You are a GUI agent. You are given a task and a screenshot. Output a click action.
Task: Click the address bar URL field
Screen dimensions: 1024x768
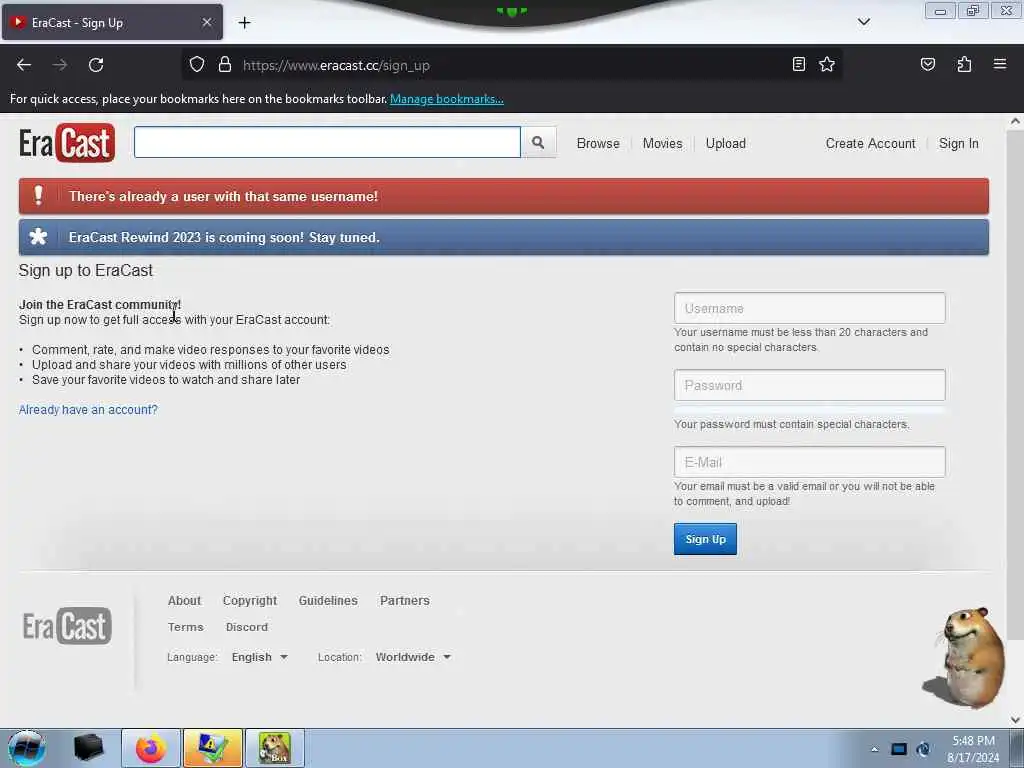coord(513,65)
